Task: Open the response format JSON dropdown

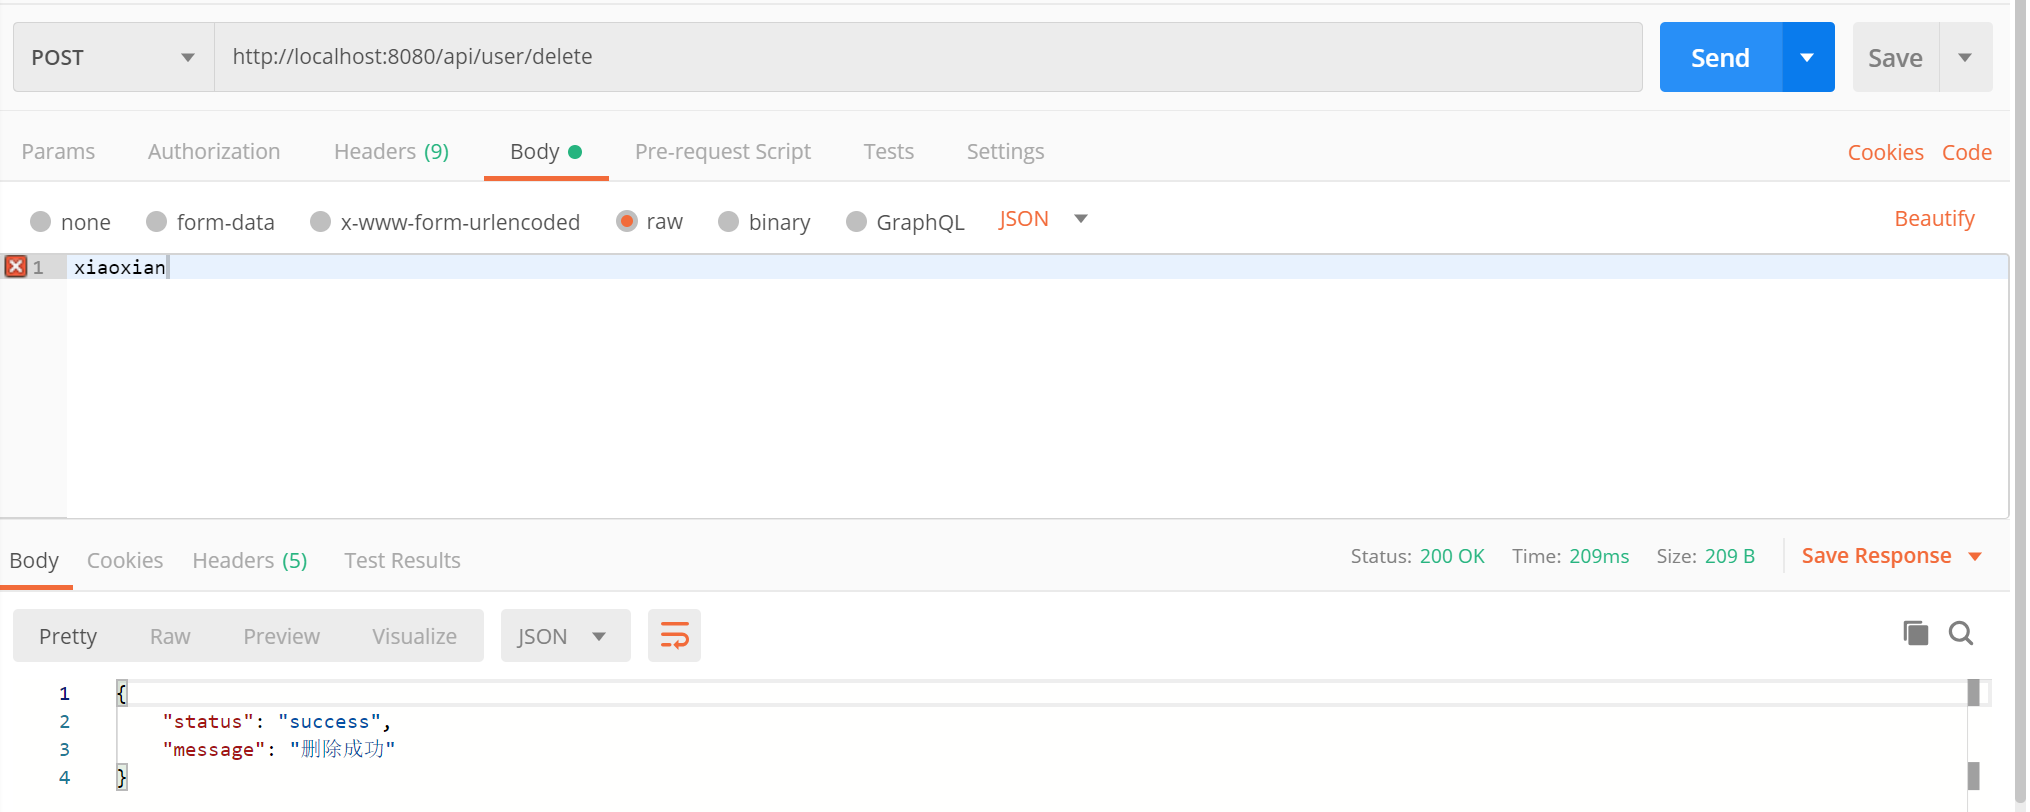Action: (x=565, y=636)
